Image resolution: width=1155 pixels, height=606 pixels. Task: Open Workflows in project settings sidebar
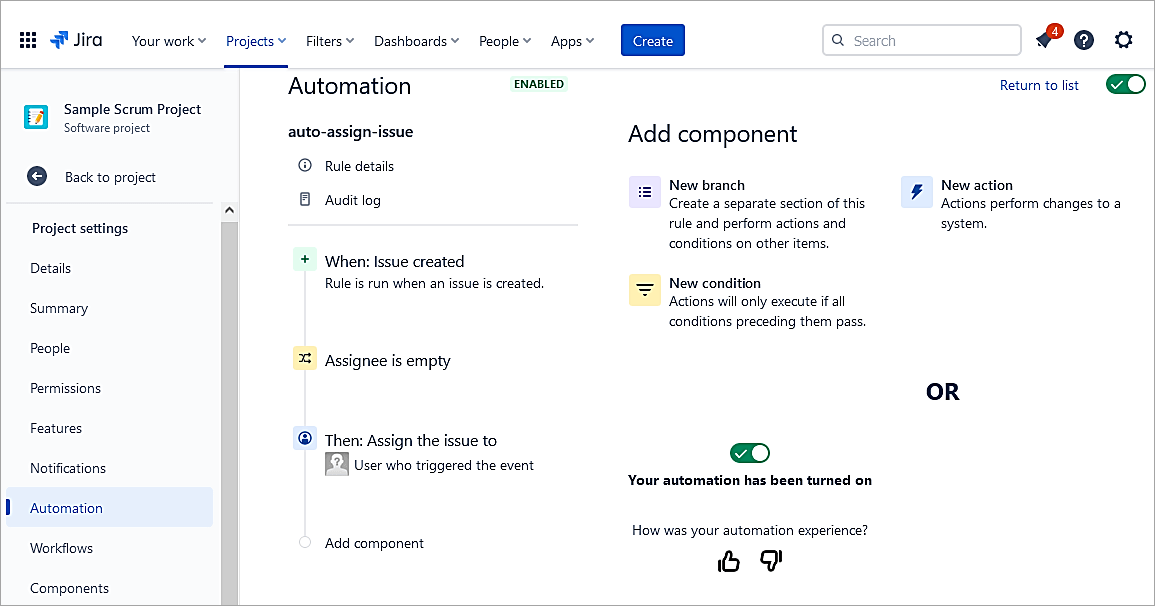(x=61, y=548)
